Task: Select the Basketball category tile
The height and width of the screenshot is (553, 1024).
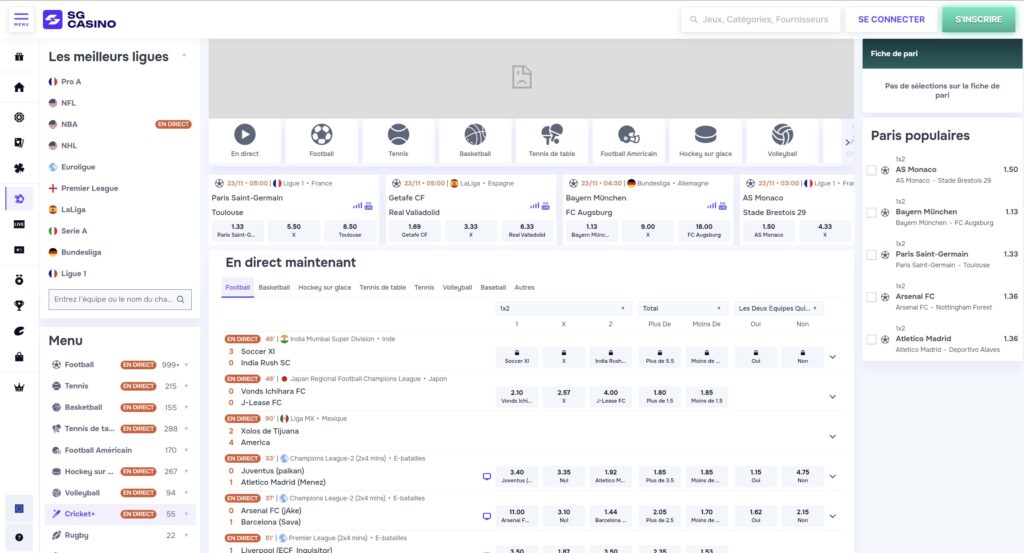Action: (x=475, y=140)
